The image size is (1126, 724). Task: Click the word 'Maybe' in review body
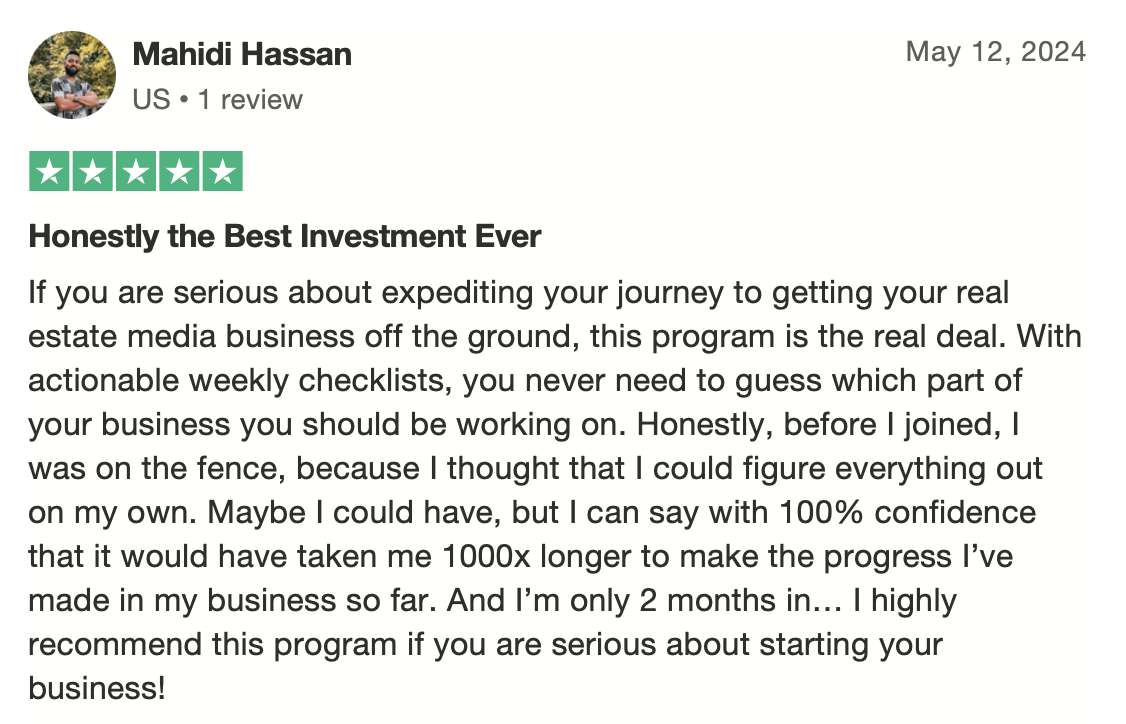(256, 514)
